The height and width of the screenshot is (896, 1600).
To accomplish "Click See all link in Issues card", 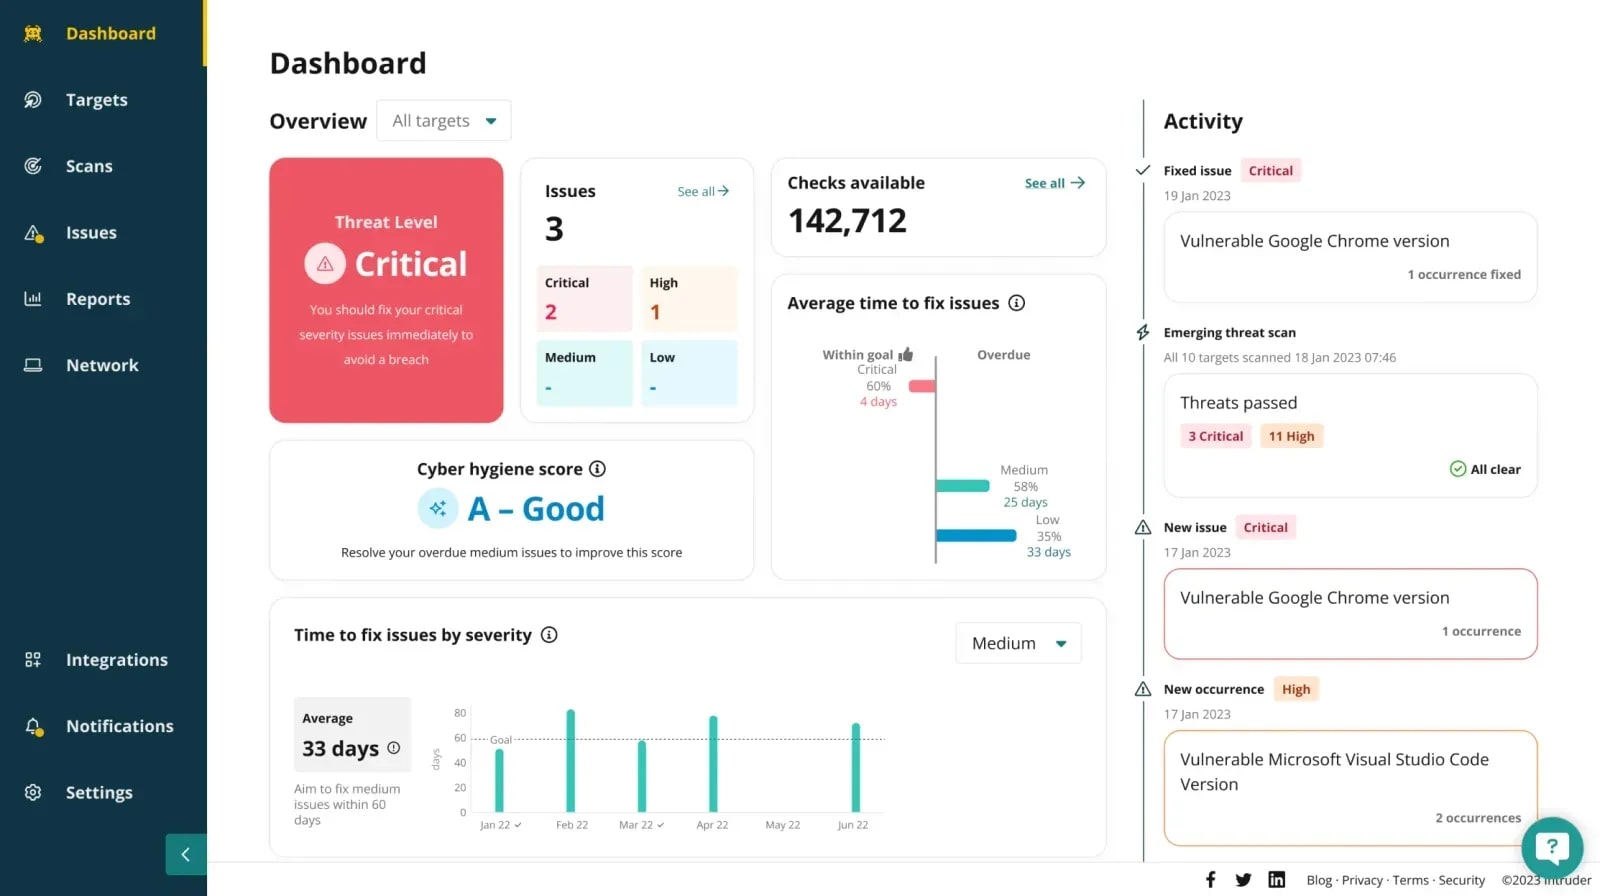I will [x=703, y=191].
